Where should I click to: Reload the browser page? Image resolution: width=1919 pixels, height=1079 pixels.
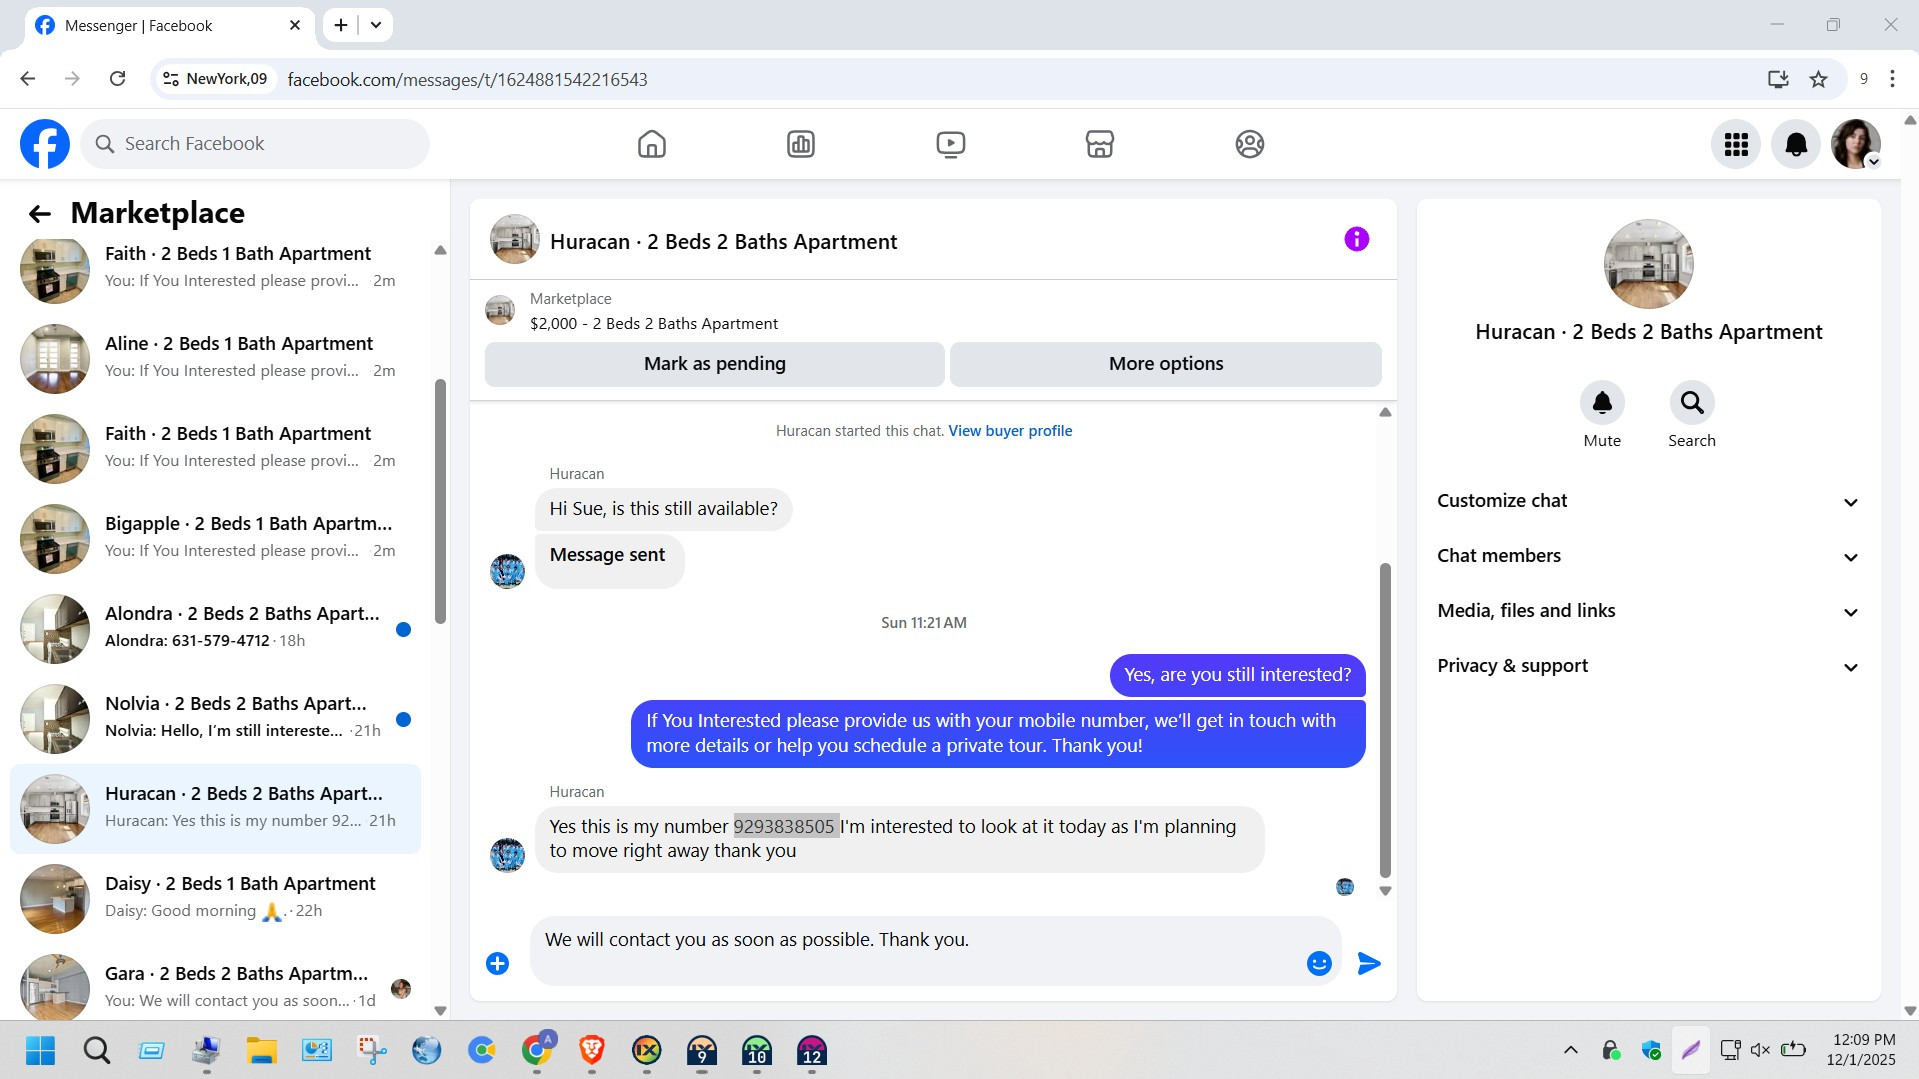(117, 79)
